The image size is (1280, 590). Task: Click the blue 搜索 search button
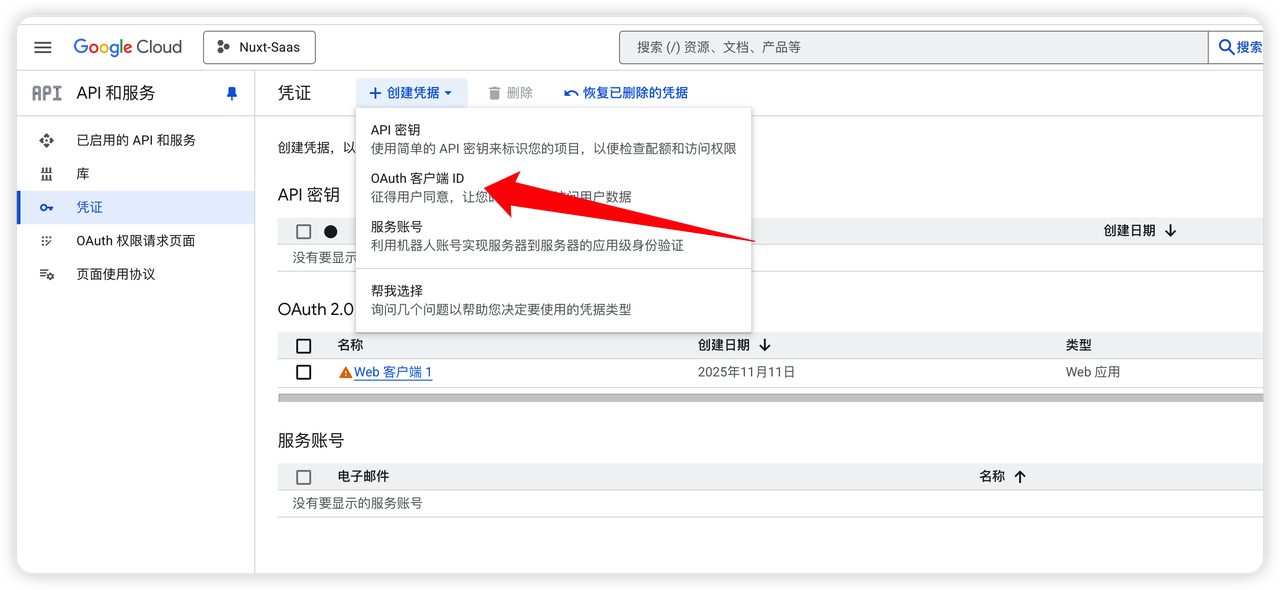(1238, 47)
